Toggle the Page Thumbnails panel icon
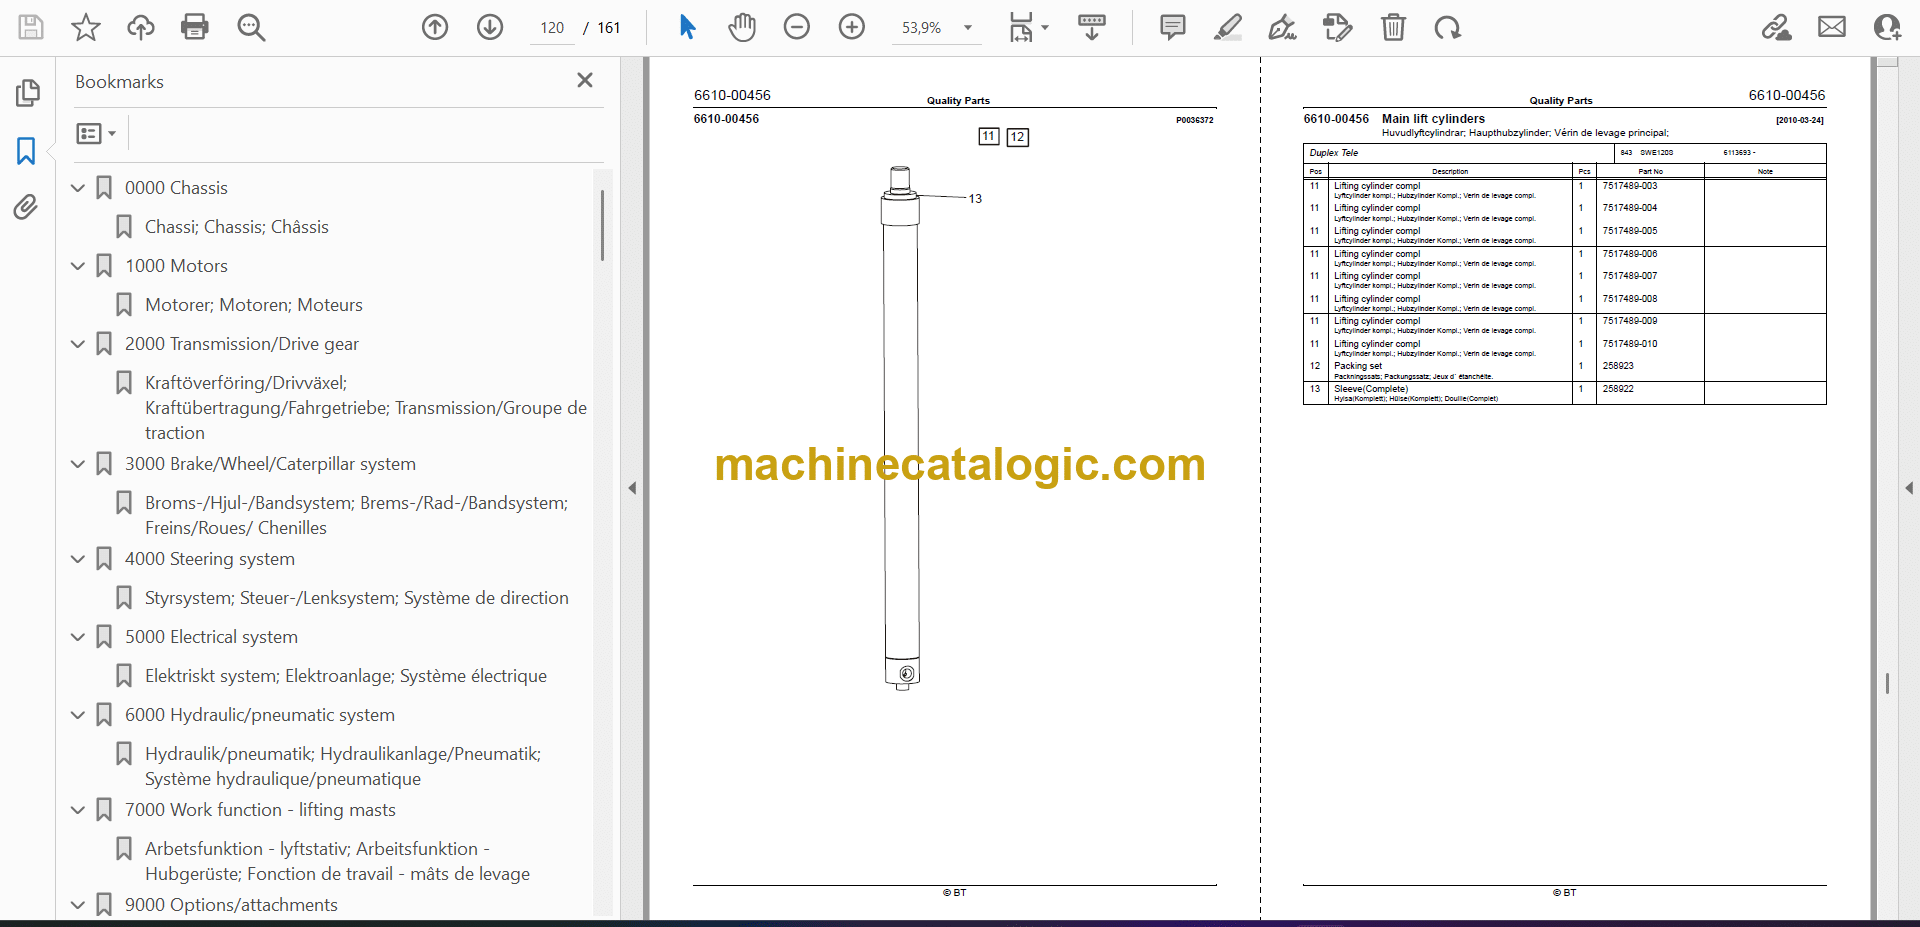 [x=27, y=93]
